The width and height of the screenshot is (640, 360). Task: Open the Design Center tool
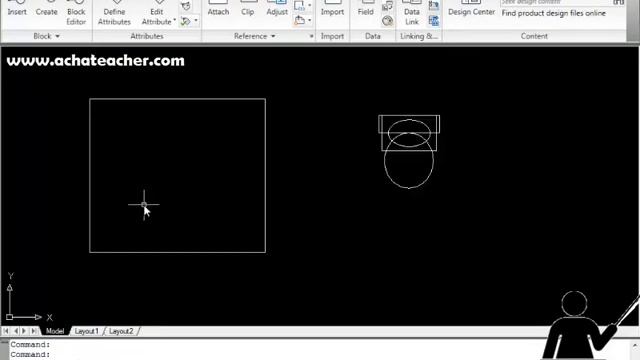[471, 9]
